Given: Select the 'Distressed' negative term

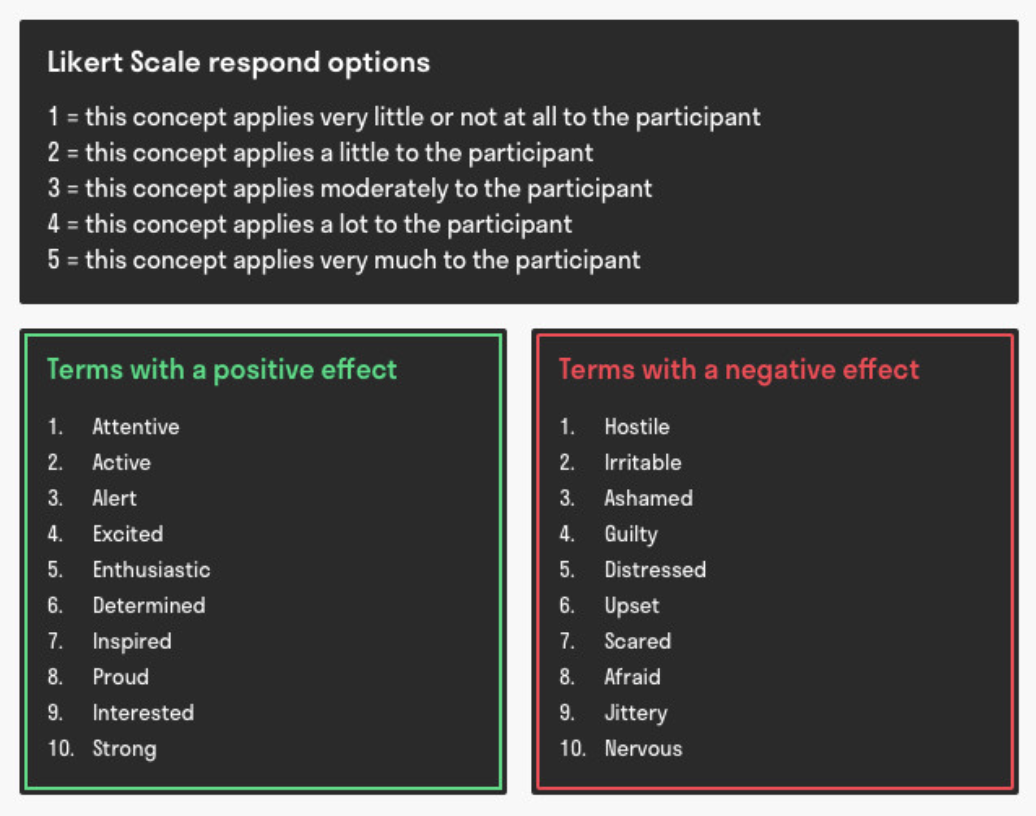Looking at the screenshot, I should (x=655, y=570).
